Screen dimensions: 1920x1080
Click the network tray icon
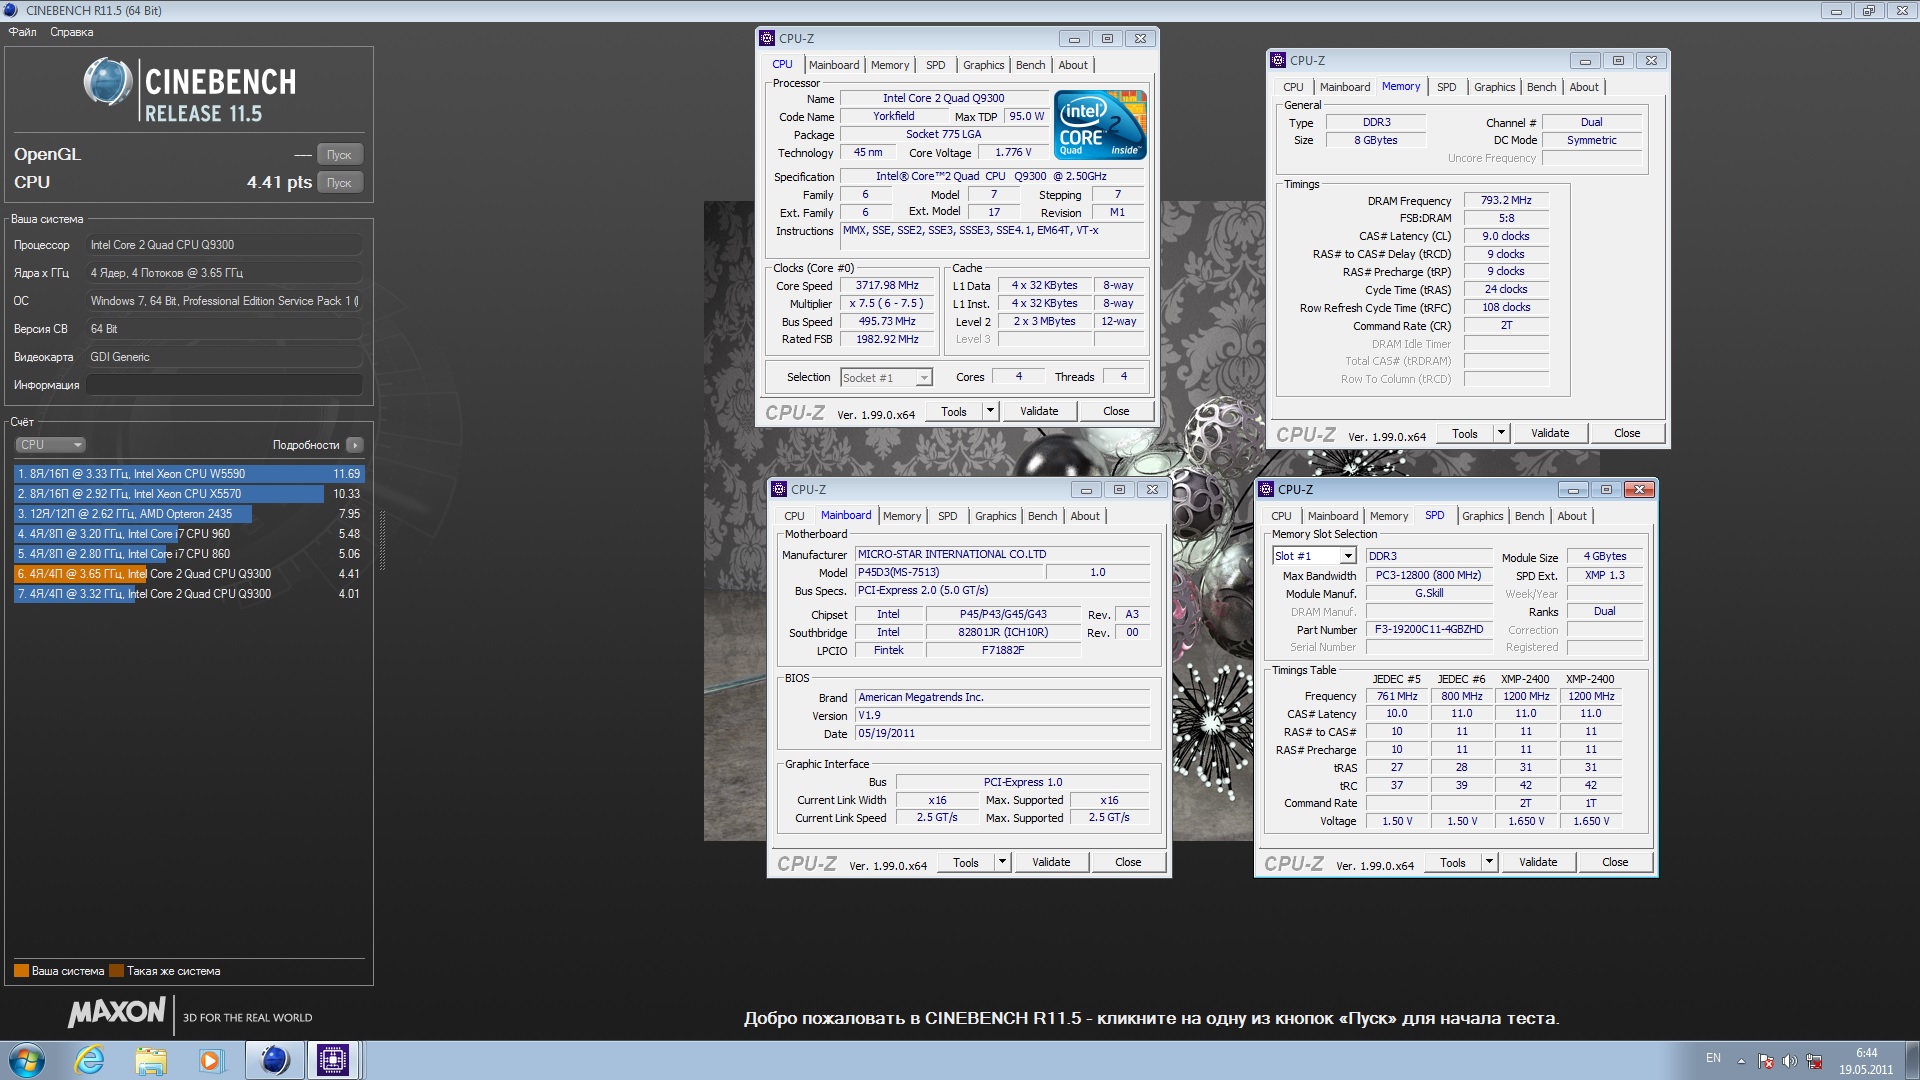1813,1061
